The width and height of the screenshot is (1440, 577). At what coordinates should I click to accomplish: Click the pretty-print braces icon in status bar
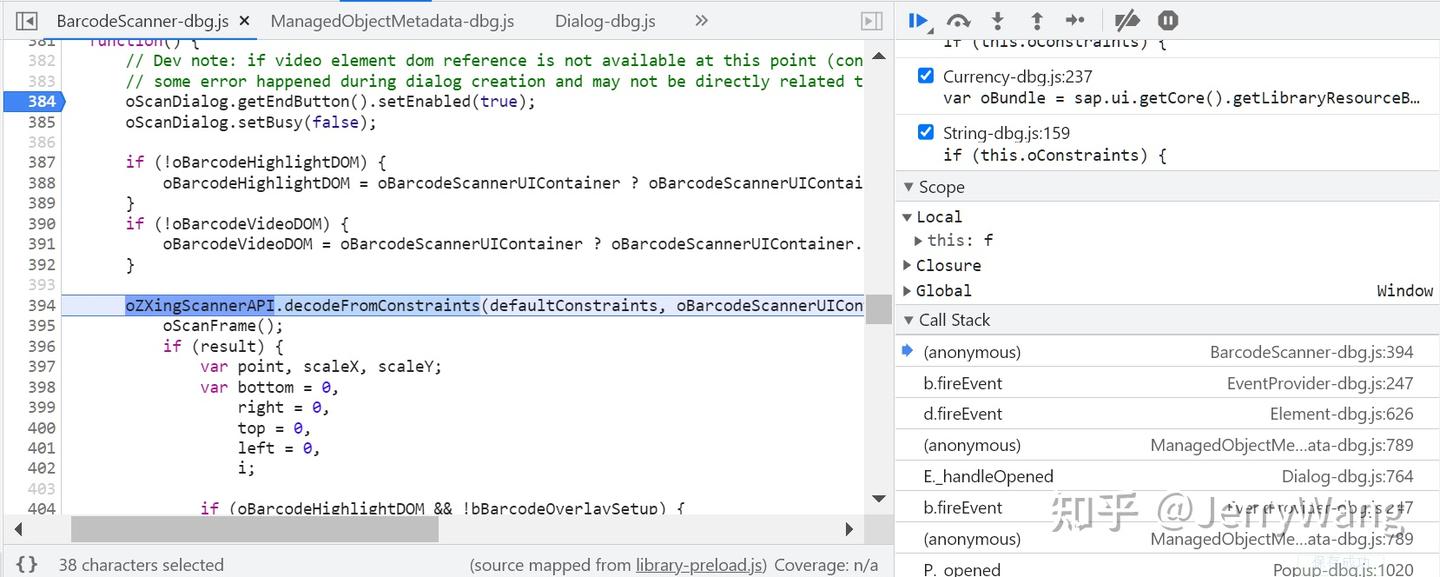coord(26,564)
